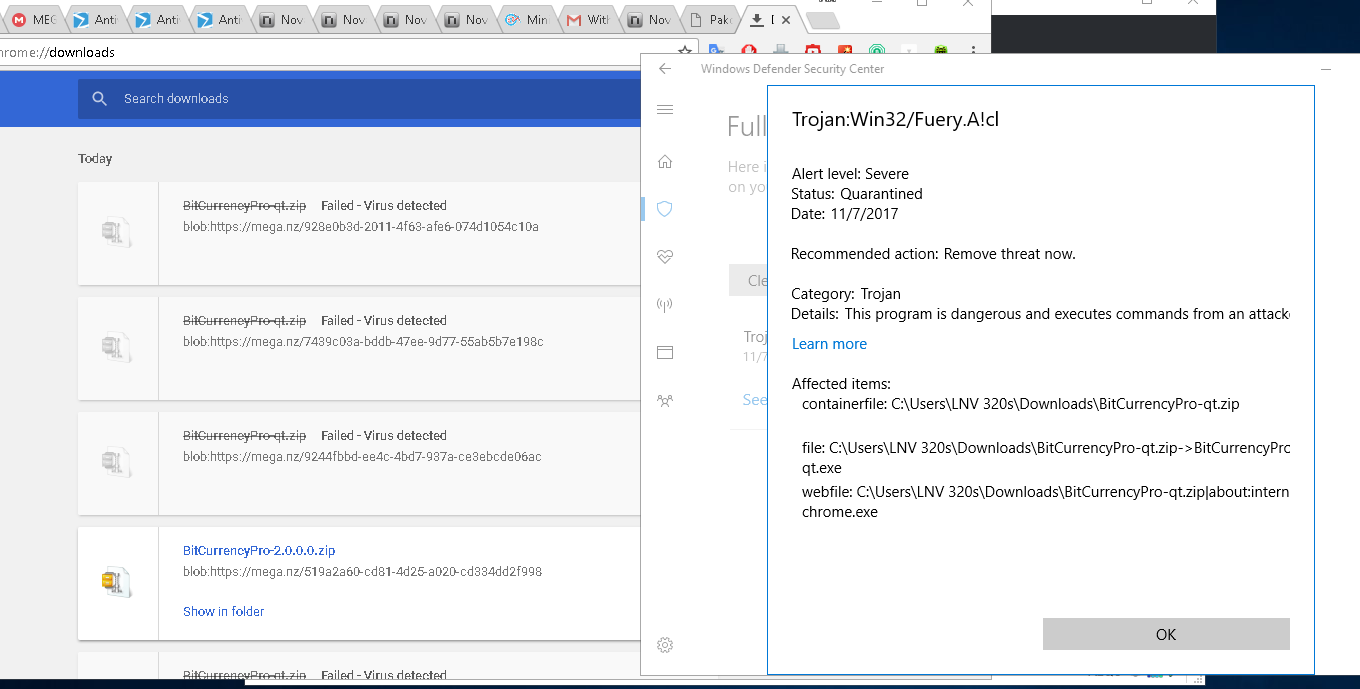Click the Date: 11/7/2017 text
The image size is (1360, 689).
coord(845,214)
